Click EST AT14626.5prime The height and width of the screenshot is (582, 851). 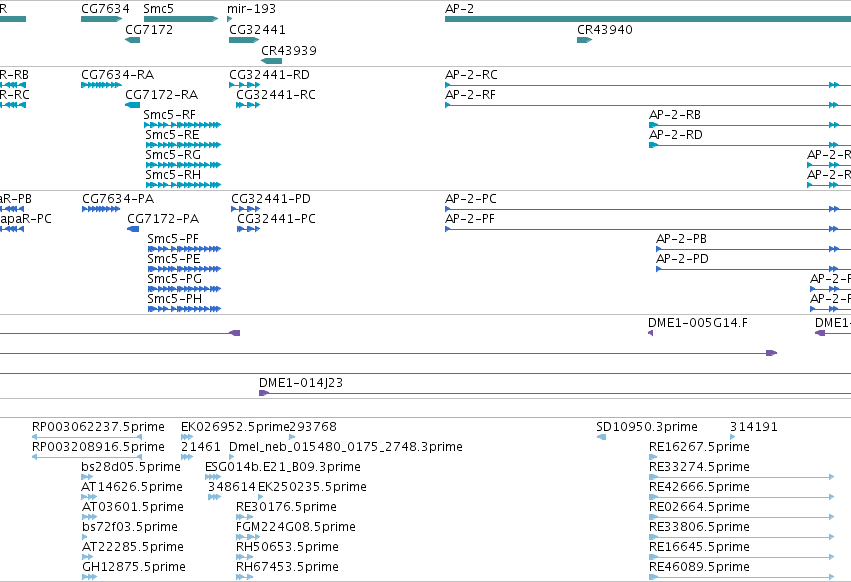(132, 487)
